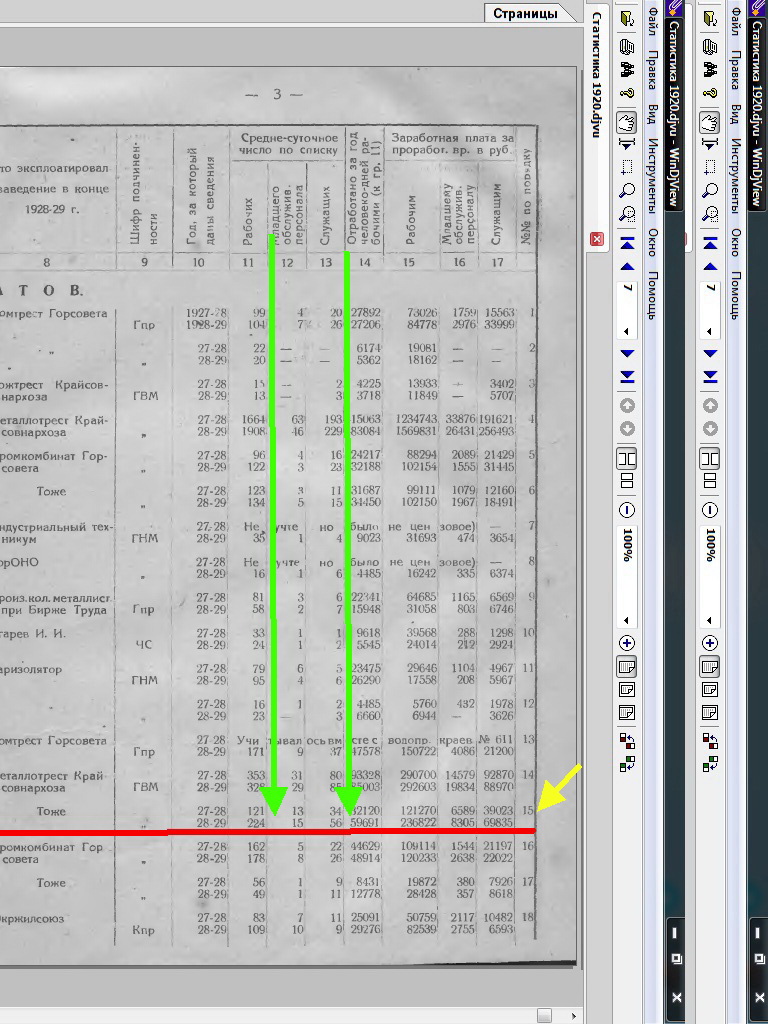The image size is (768, 1024).
Task: Rotate page with red rotate icon, rightmost toolbar
Action: (x=709, y=741)
